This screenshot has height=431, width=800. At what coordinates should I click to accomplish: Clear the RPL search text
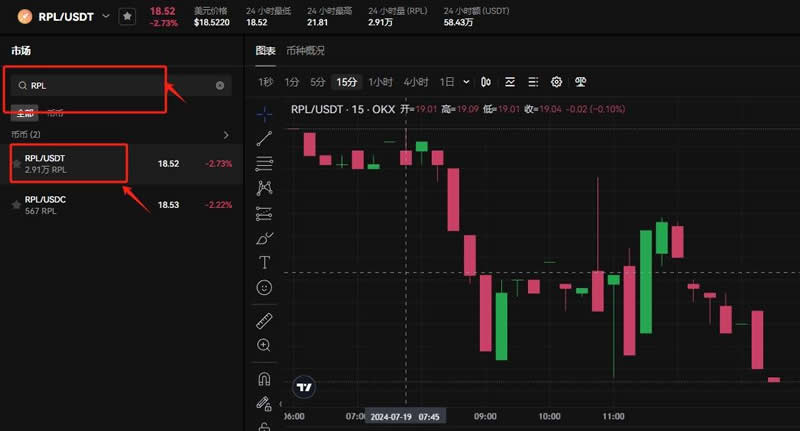pyautogui.click(x=220, y=86)
